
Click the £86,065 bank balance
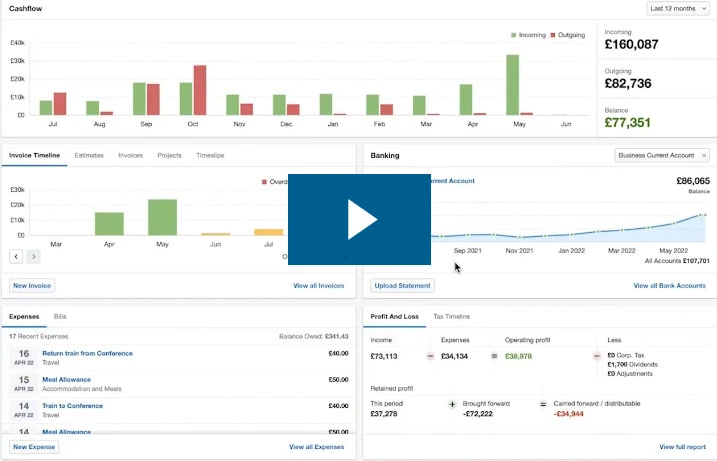[x=693, y=181]
